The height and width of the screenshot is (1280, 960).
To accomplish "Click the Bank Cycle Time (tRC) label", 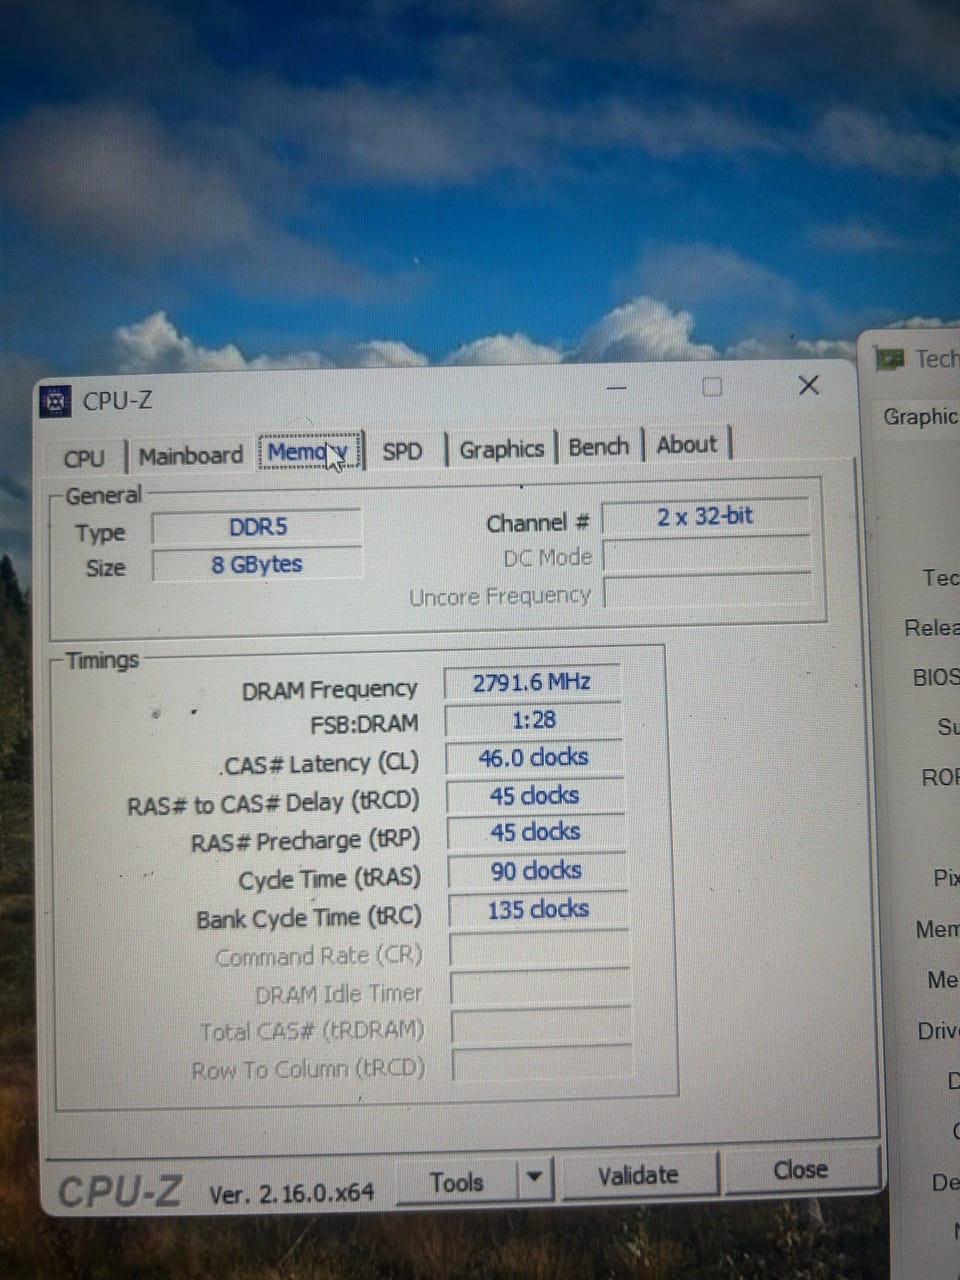I will pos(309,918).
